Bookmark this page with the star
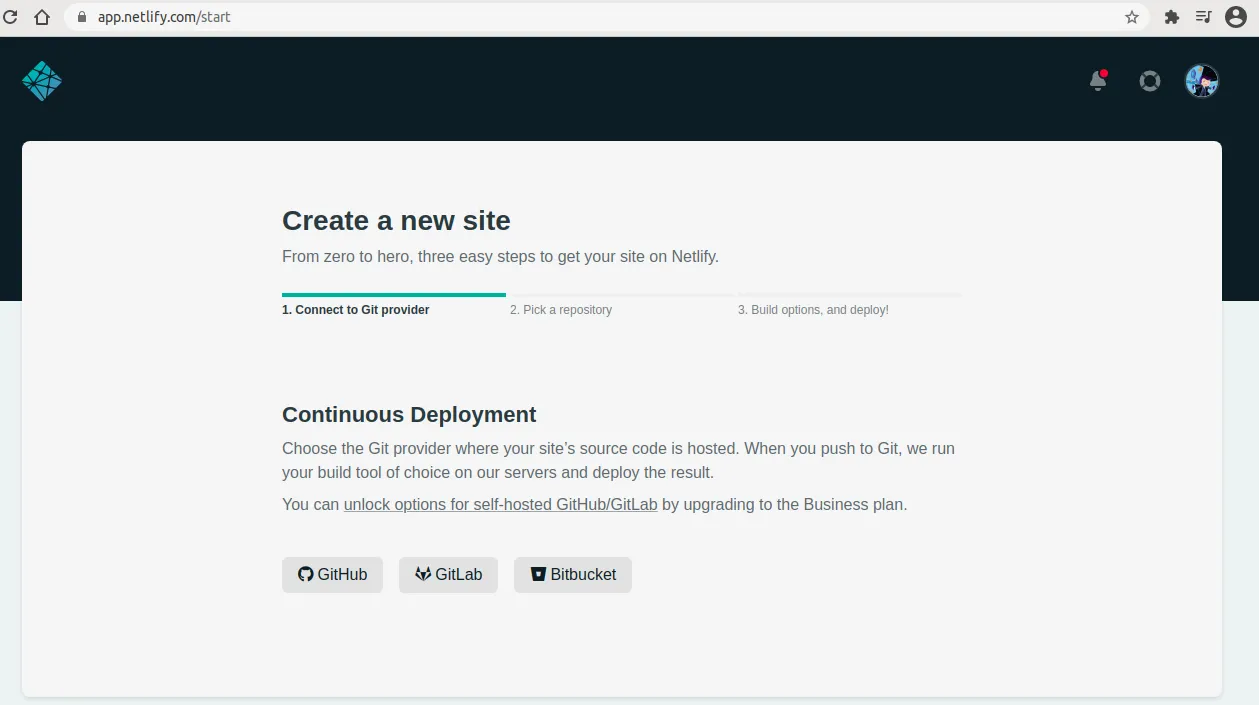 pyautogui.click(x=1132, y=17)
